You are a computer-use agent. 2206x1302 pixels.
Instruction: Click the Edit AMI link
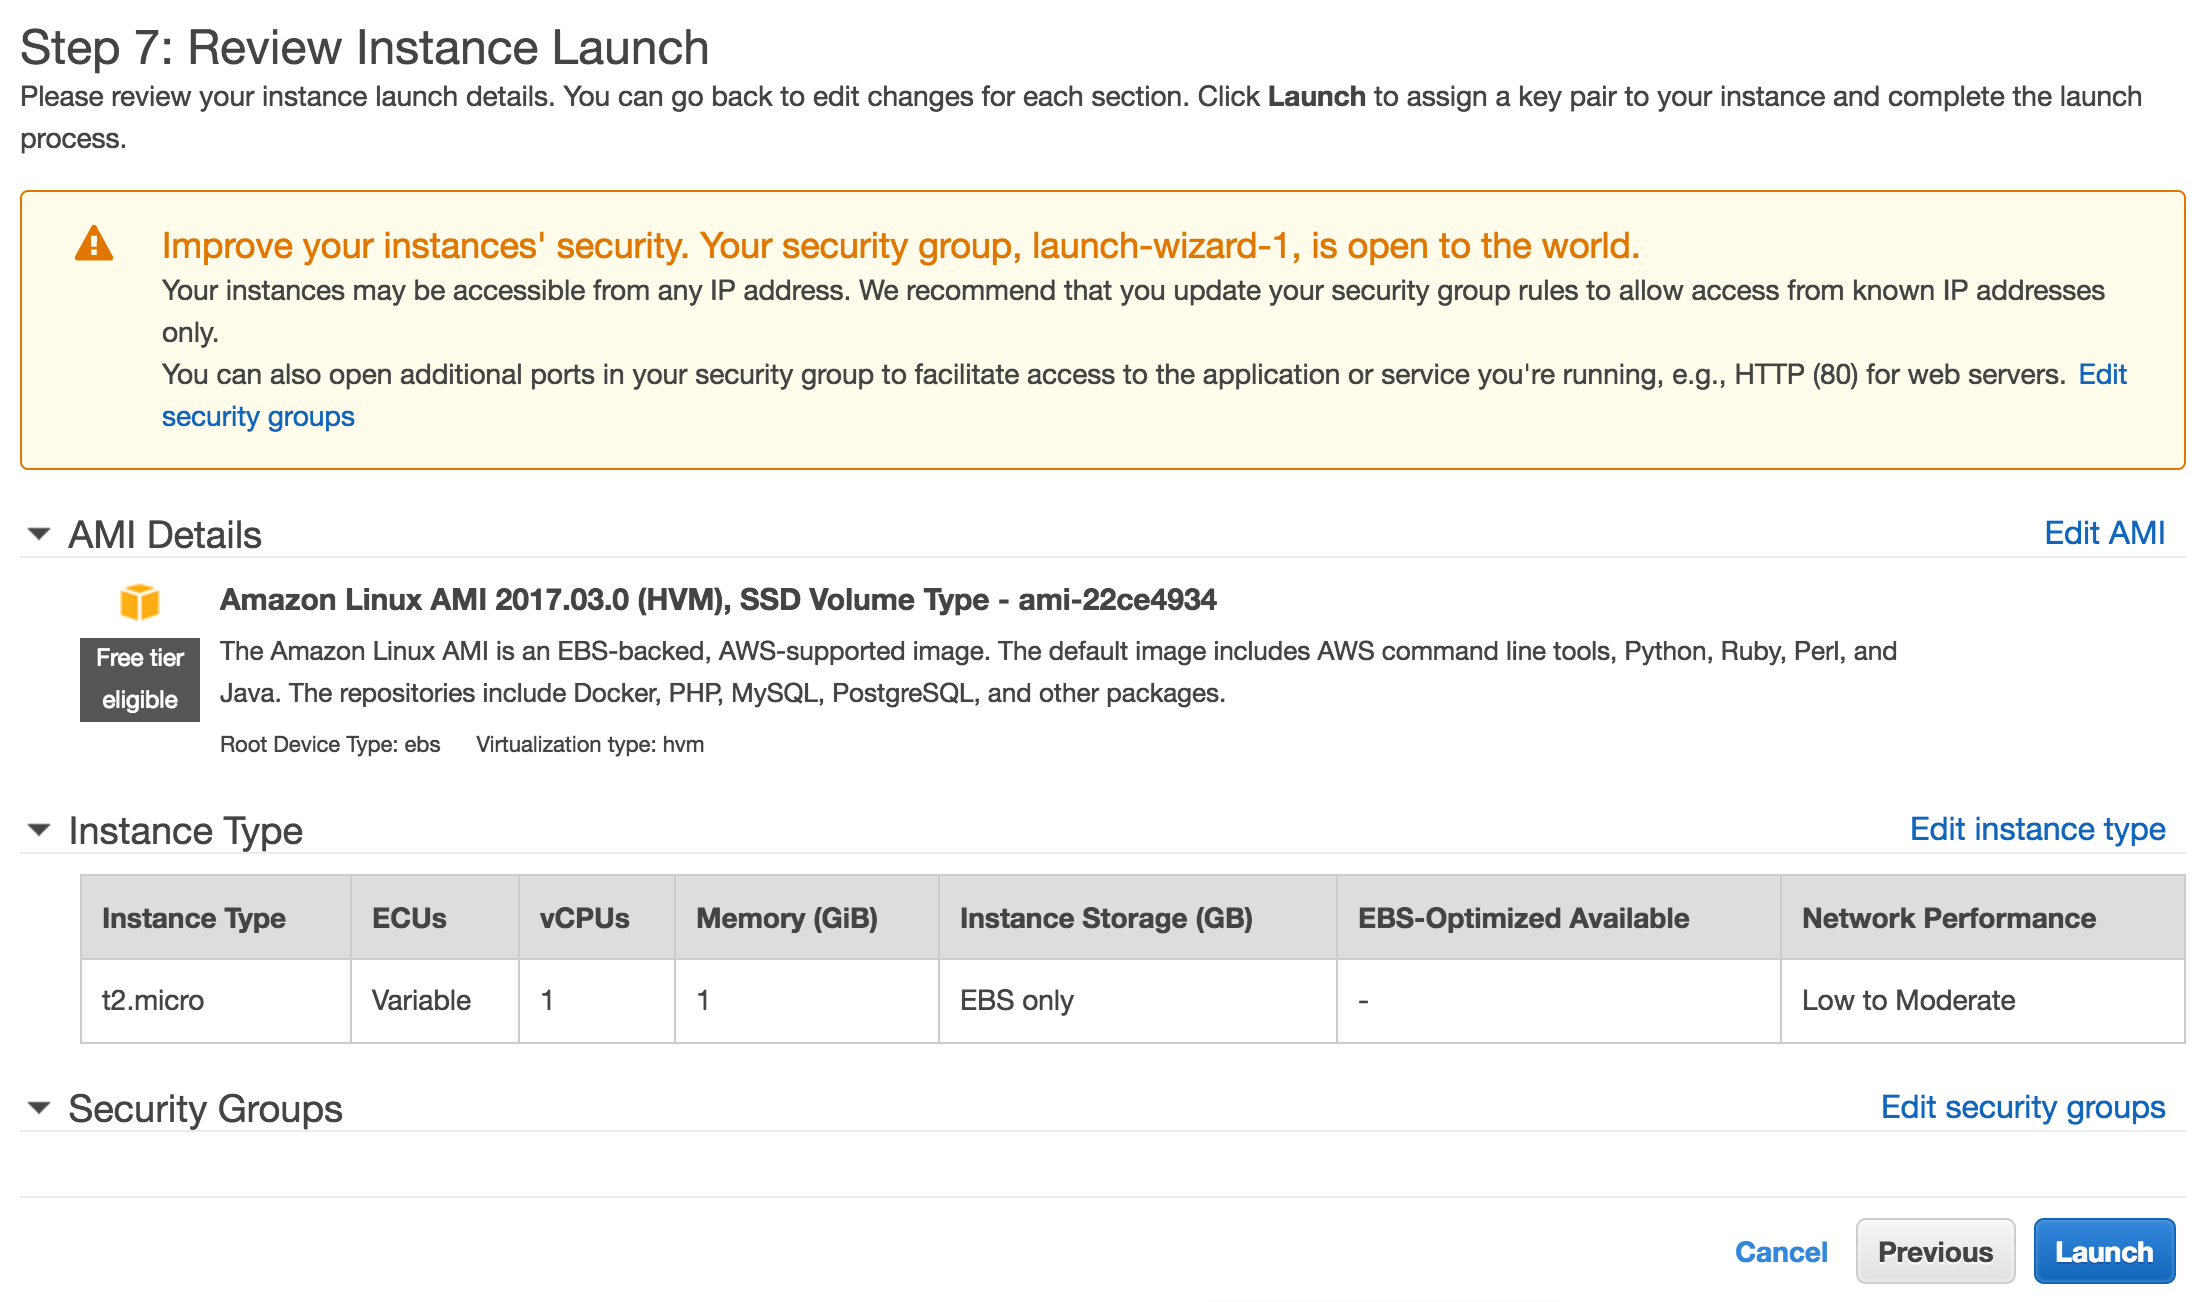click(x=2104, y=532)
